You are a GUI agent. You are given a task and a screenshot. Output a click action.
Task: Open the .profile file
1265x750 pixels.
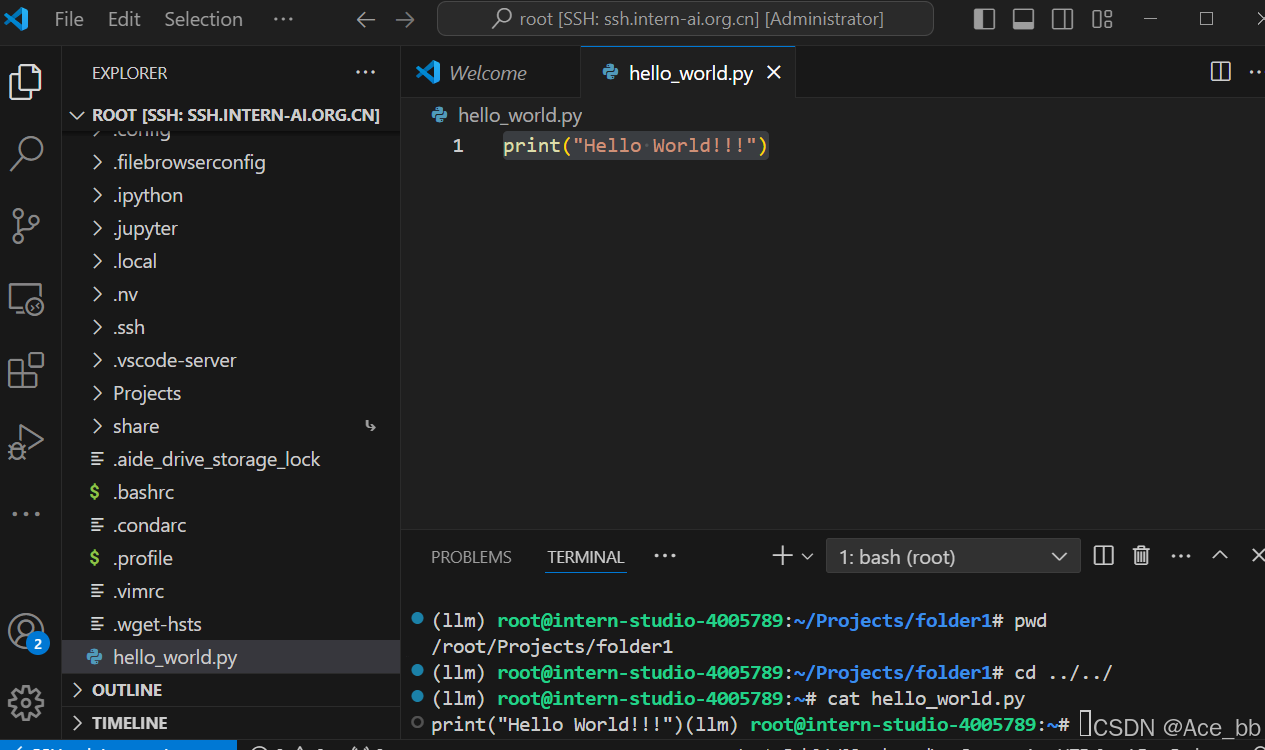tap(231, 558)
